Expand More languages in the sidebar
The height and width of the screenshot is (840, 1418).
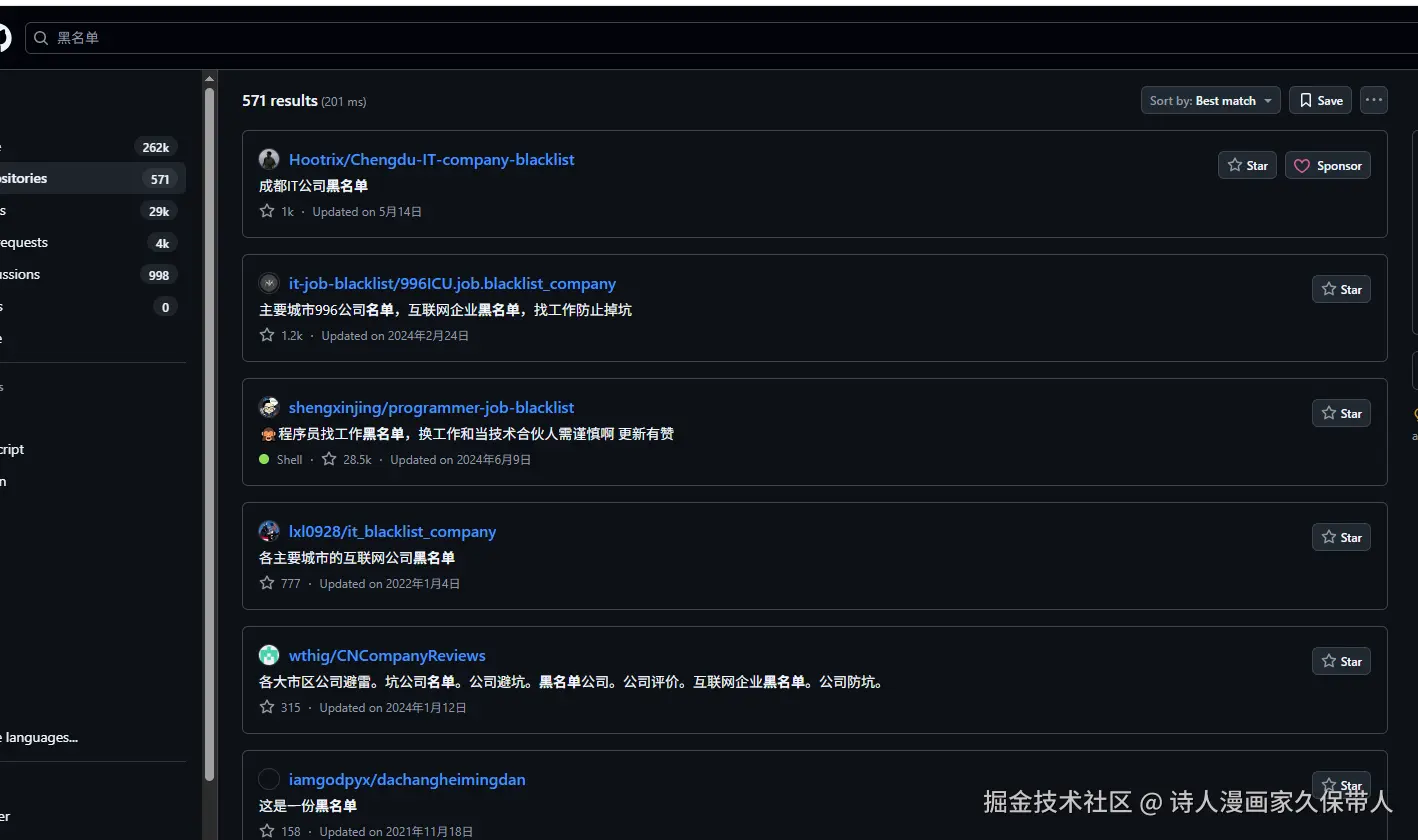[x=39, y=737]
